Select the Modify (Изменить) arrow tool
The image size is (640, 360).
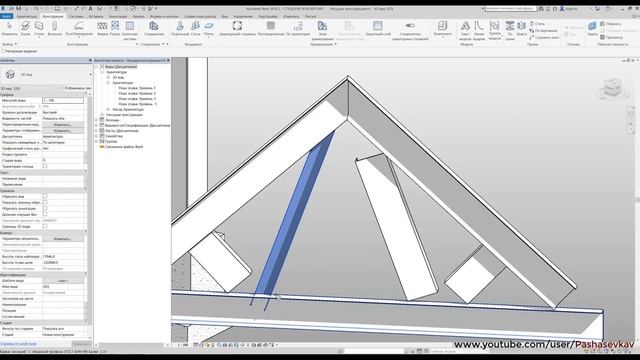9,29
